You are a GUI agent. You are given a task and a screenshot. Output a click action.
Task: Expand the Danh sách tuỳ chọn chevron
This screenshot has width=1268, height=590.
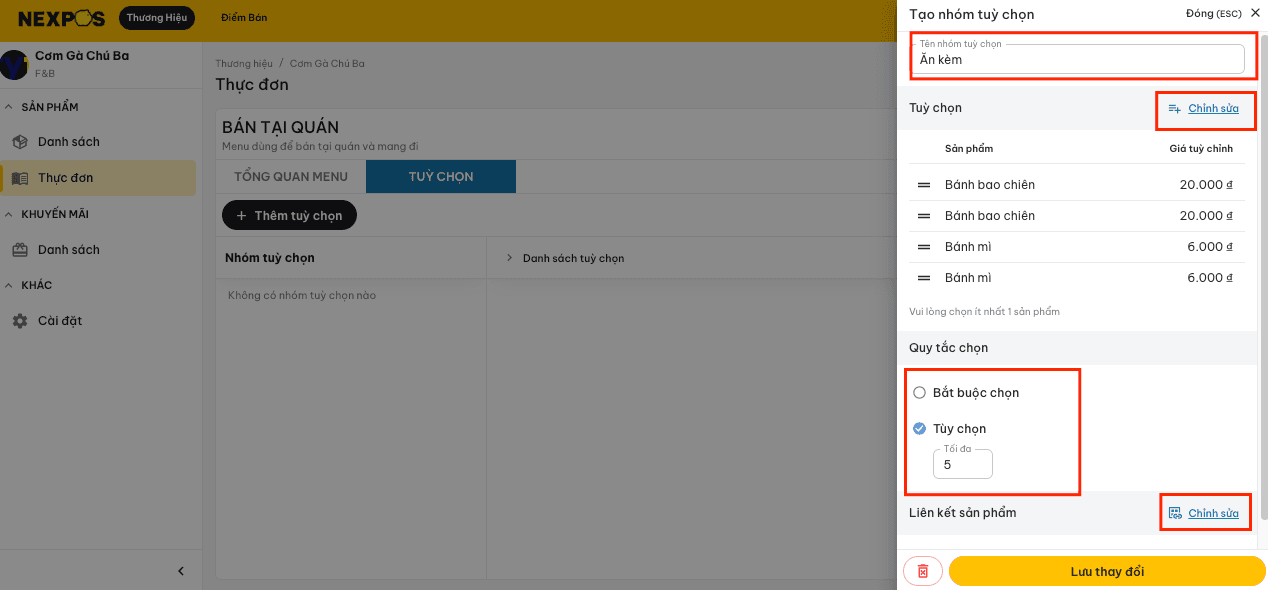pos(510,258)
